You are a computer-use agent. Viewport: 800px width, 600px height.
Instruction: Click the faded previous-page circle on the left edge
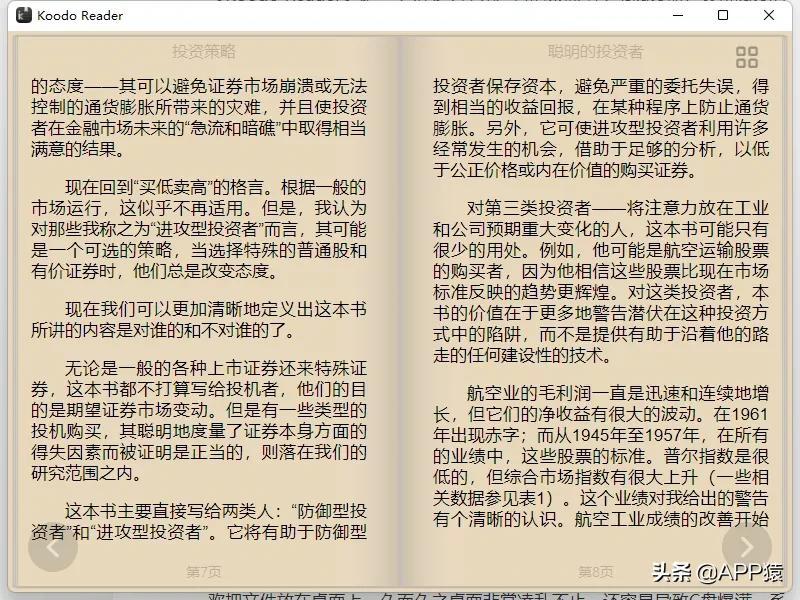52,547
